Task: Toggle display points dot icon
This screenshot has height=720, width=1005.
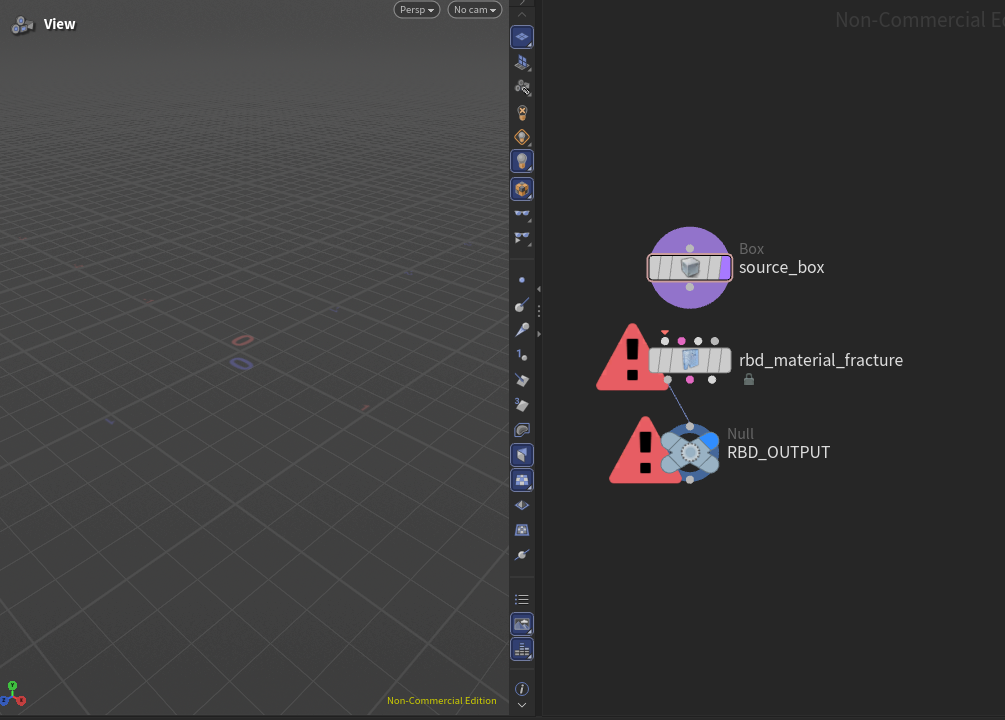Action: click(522, 280)
